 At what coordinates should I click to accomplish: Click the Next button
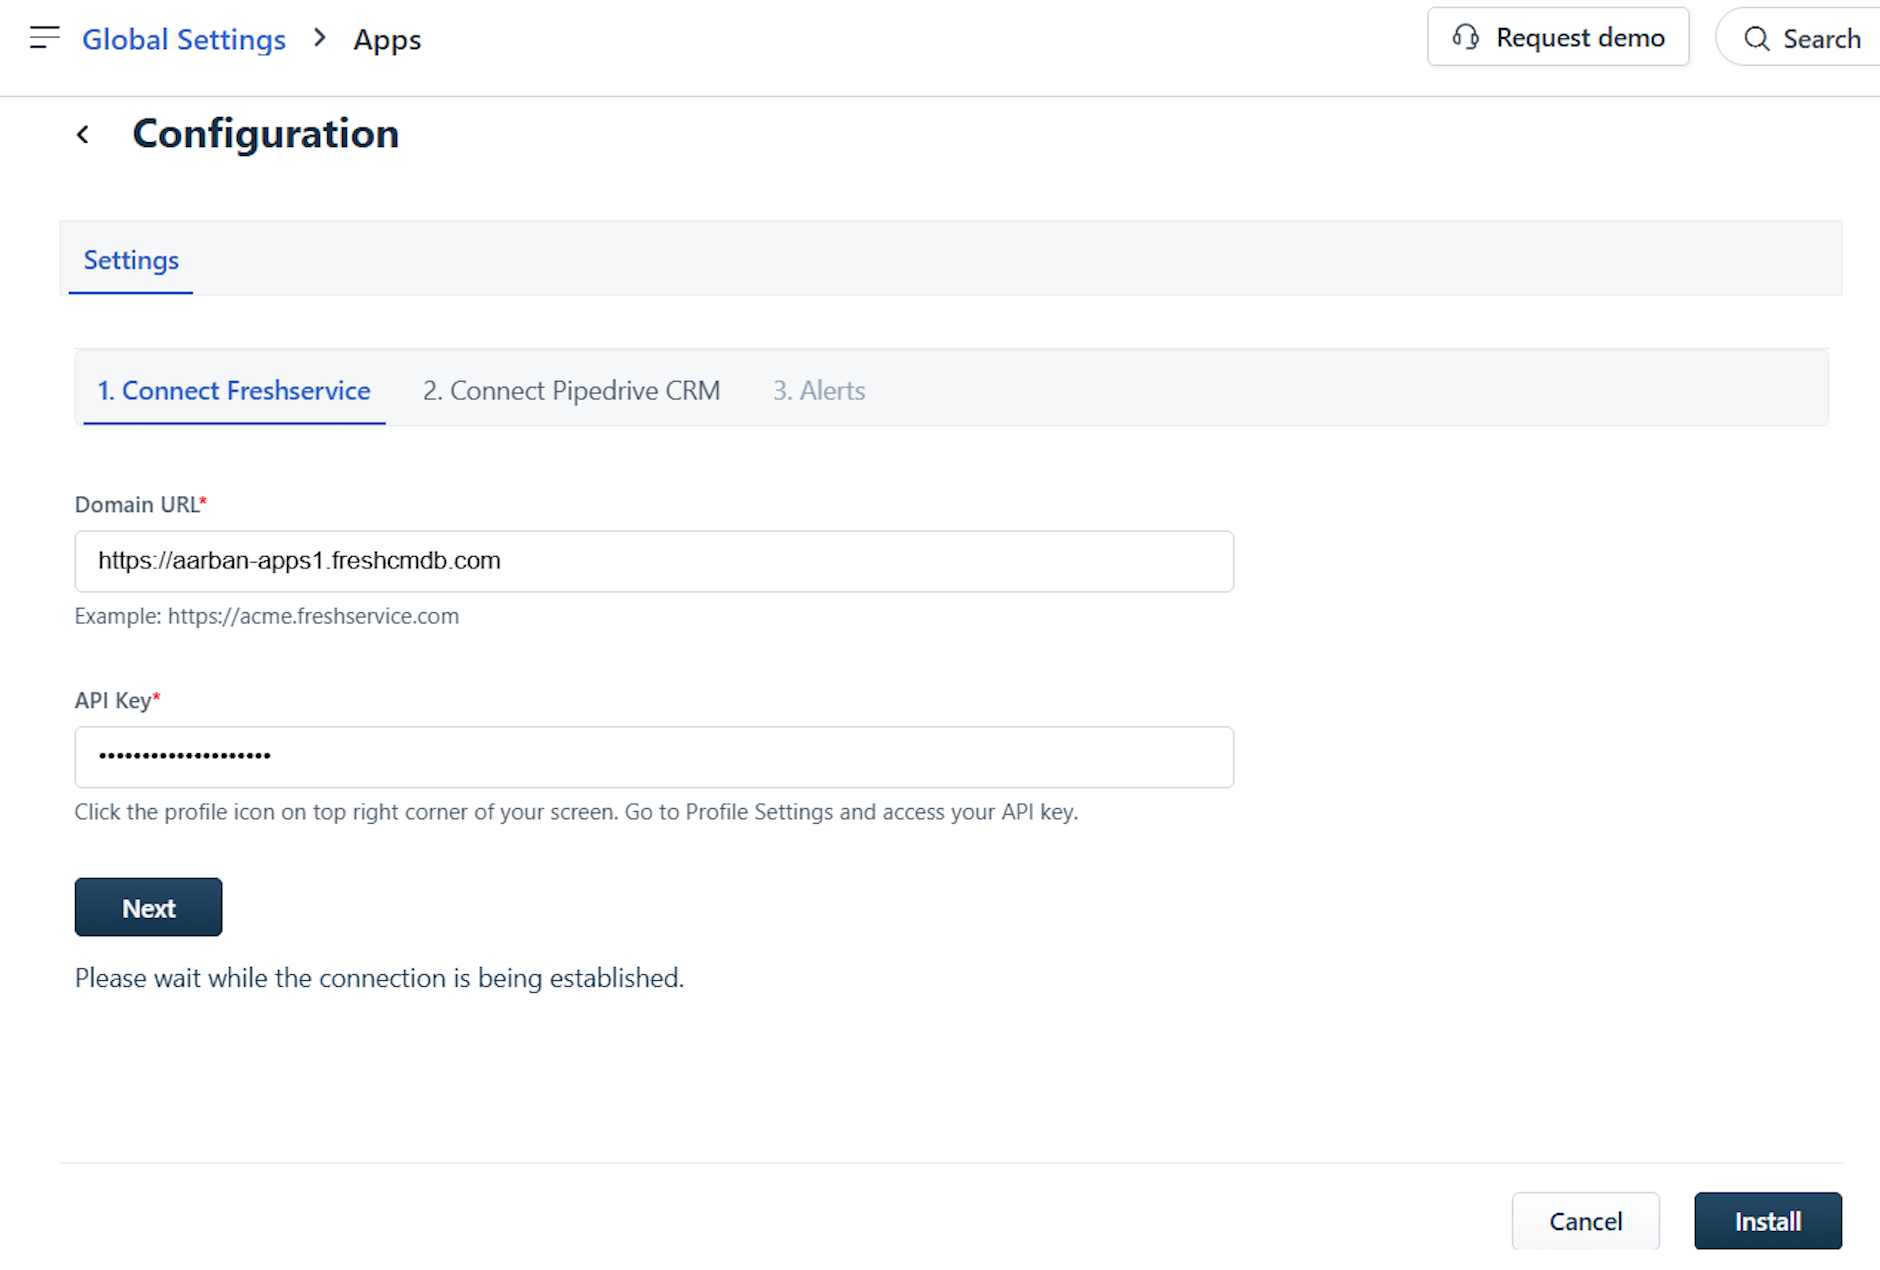coord(148,907)
